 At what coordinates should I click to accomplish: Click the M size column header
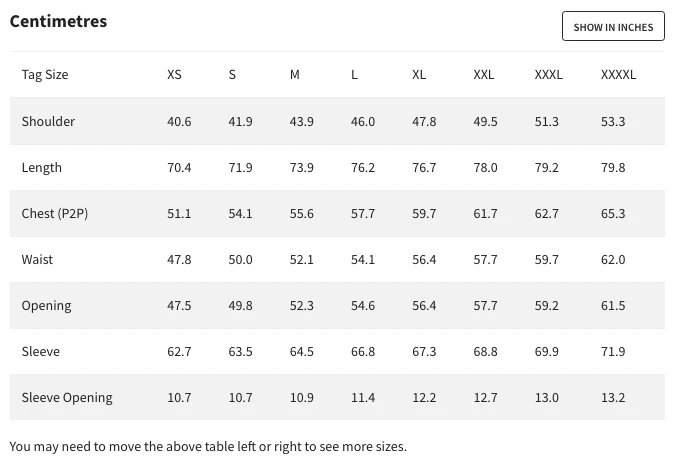click(x=295, y=75)
